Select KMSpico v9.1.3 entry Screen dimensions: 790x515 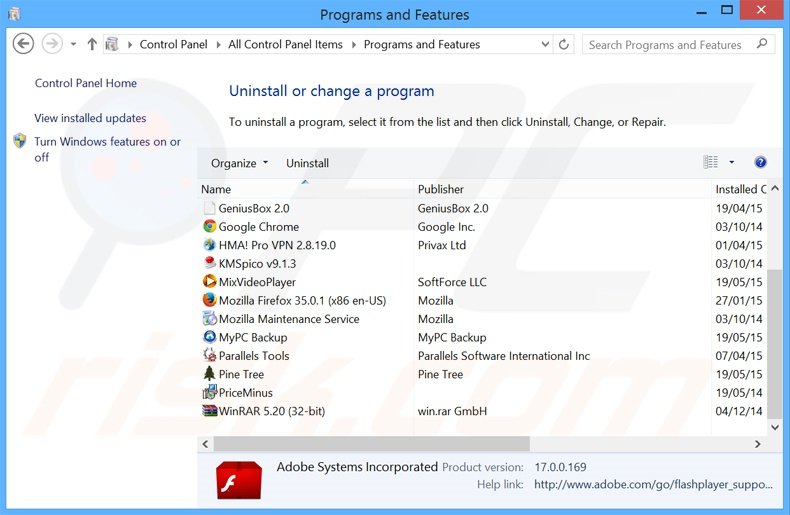click(x=257, y=264)
